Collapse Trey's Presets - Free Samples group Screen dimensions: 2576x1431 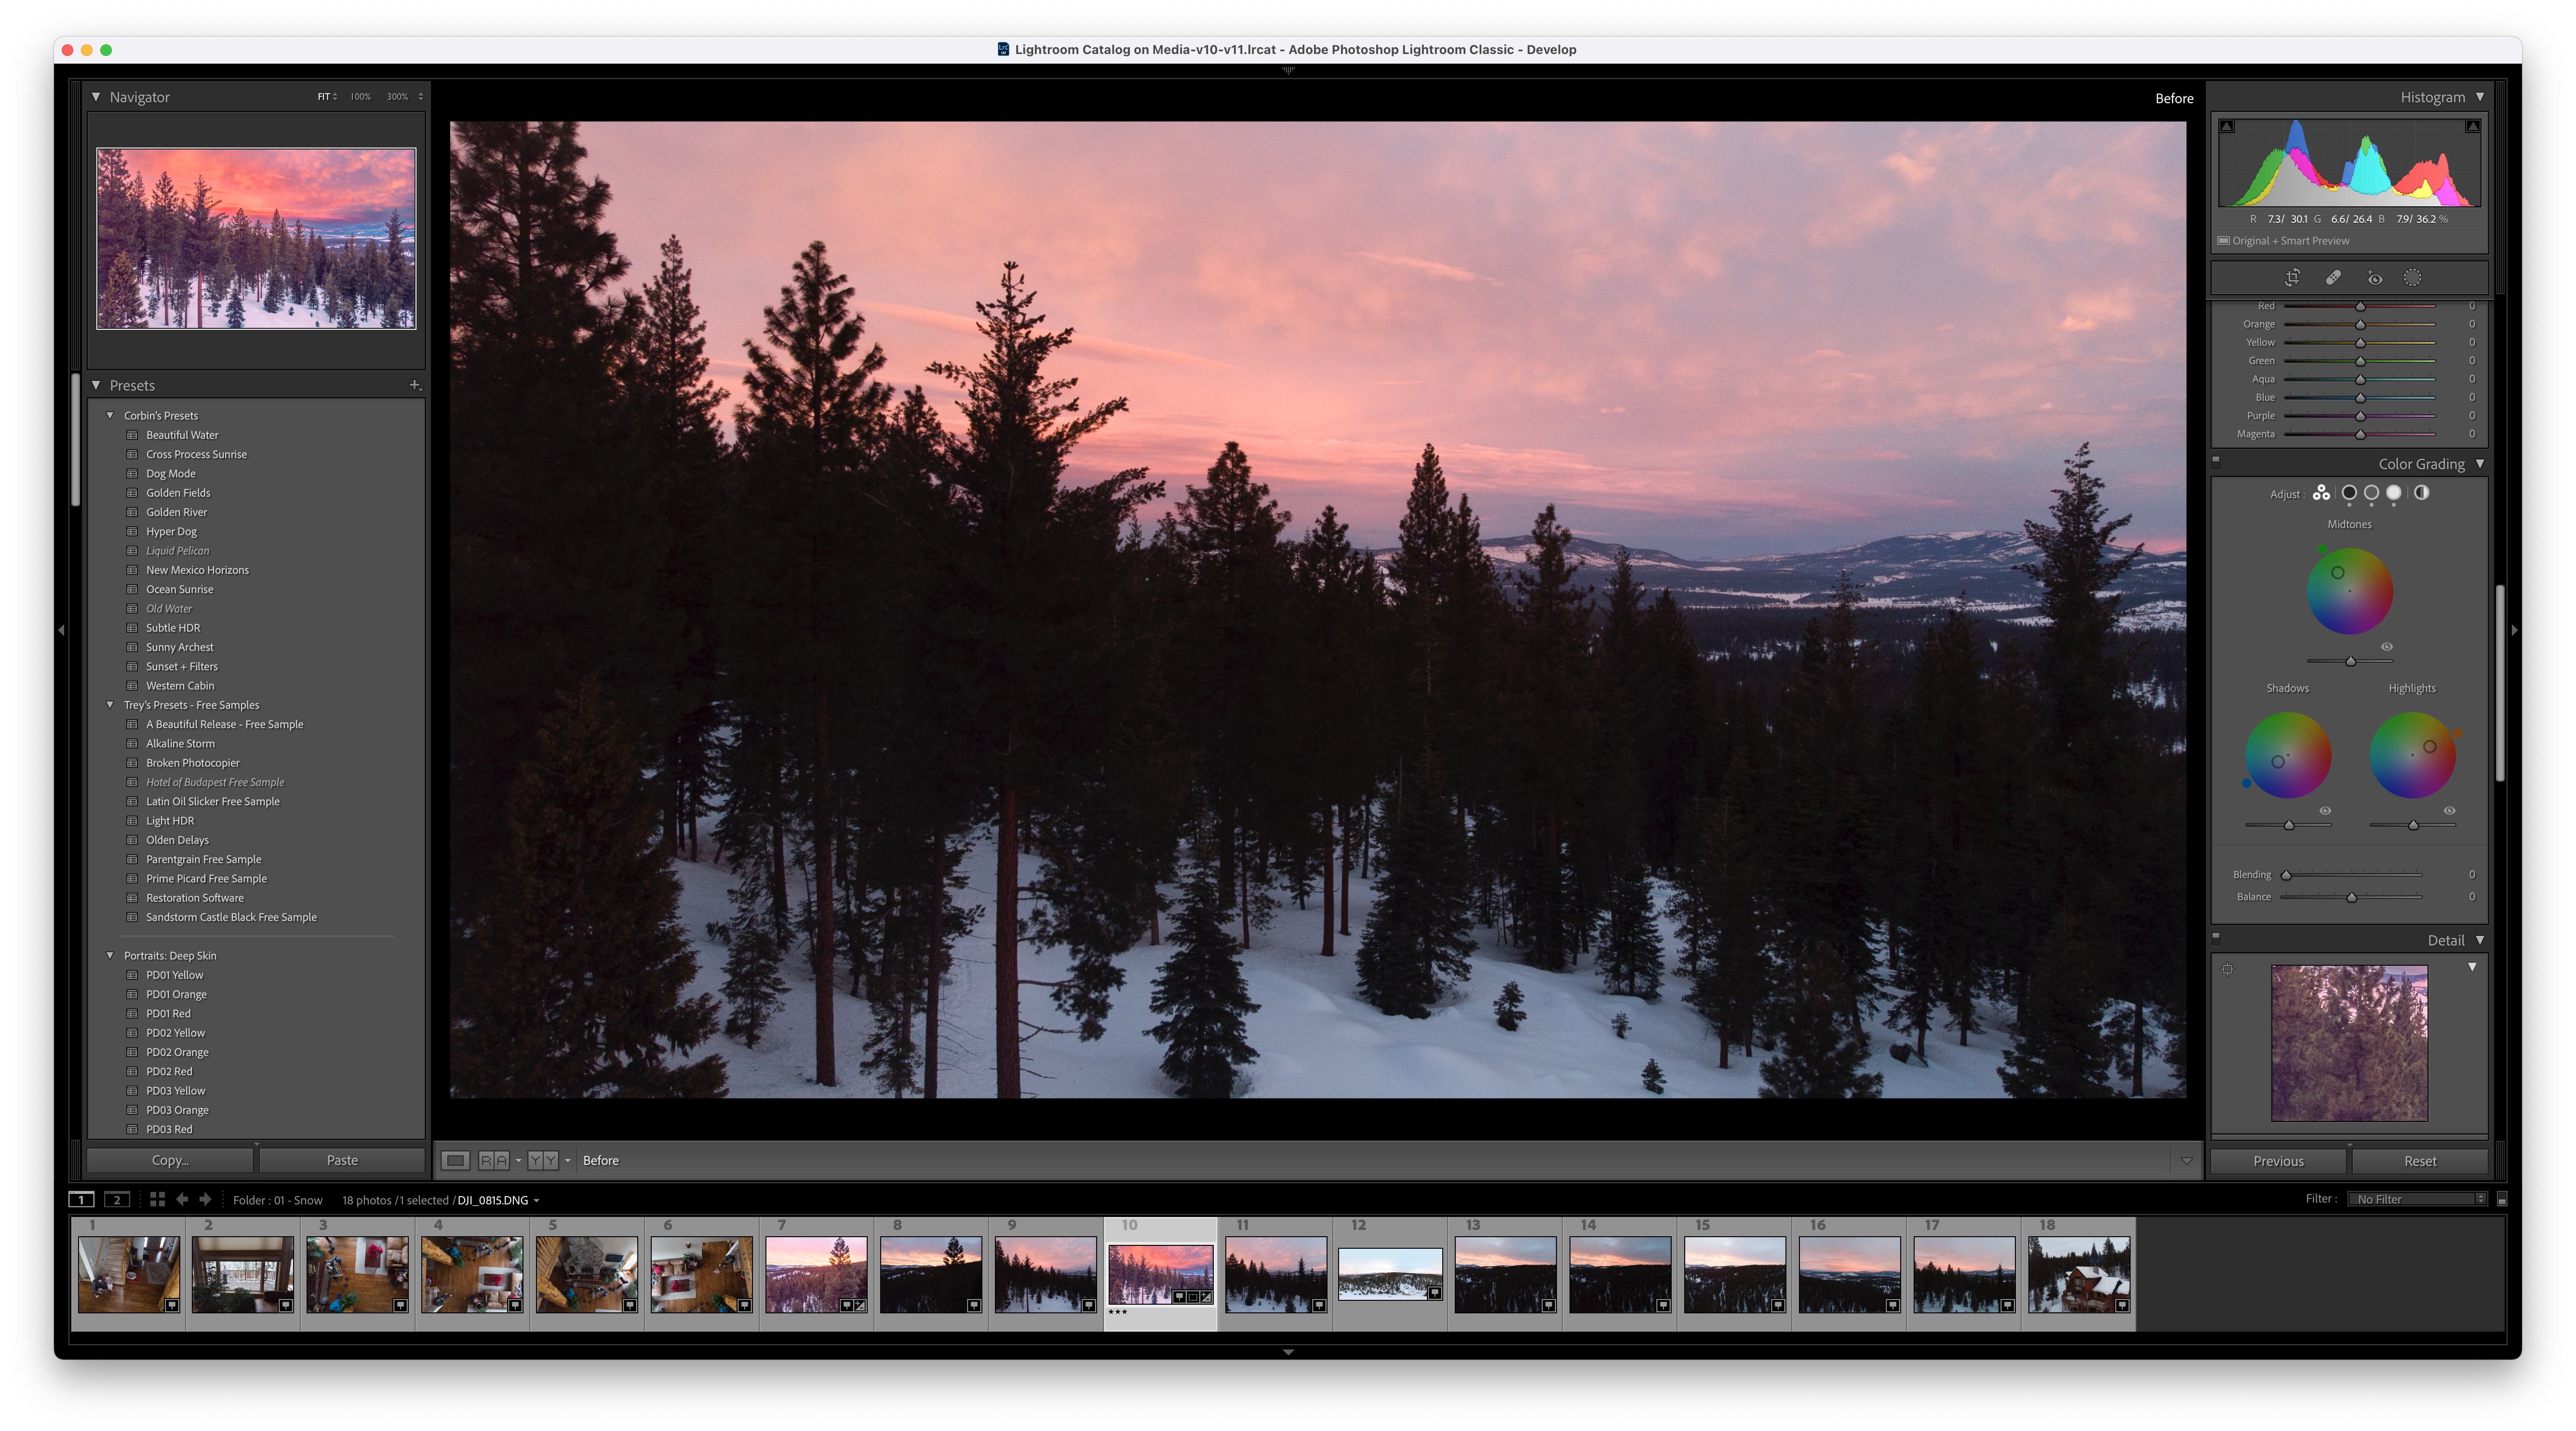click(110, 705)
